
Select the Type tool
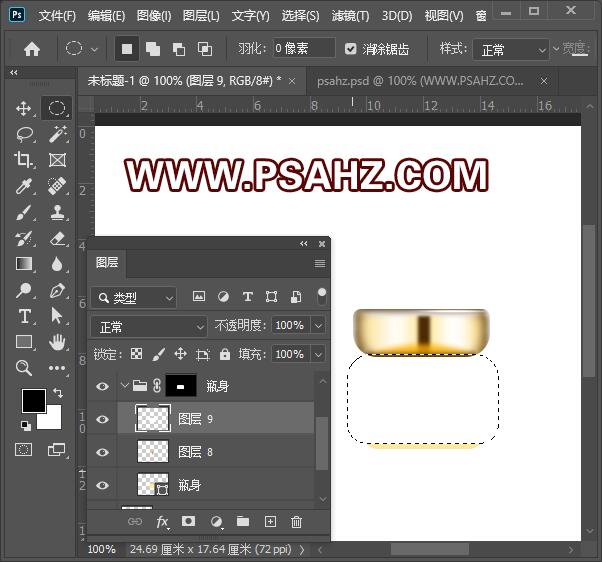click(x=25, y=316)
